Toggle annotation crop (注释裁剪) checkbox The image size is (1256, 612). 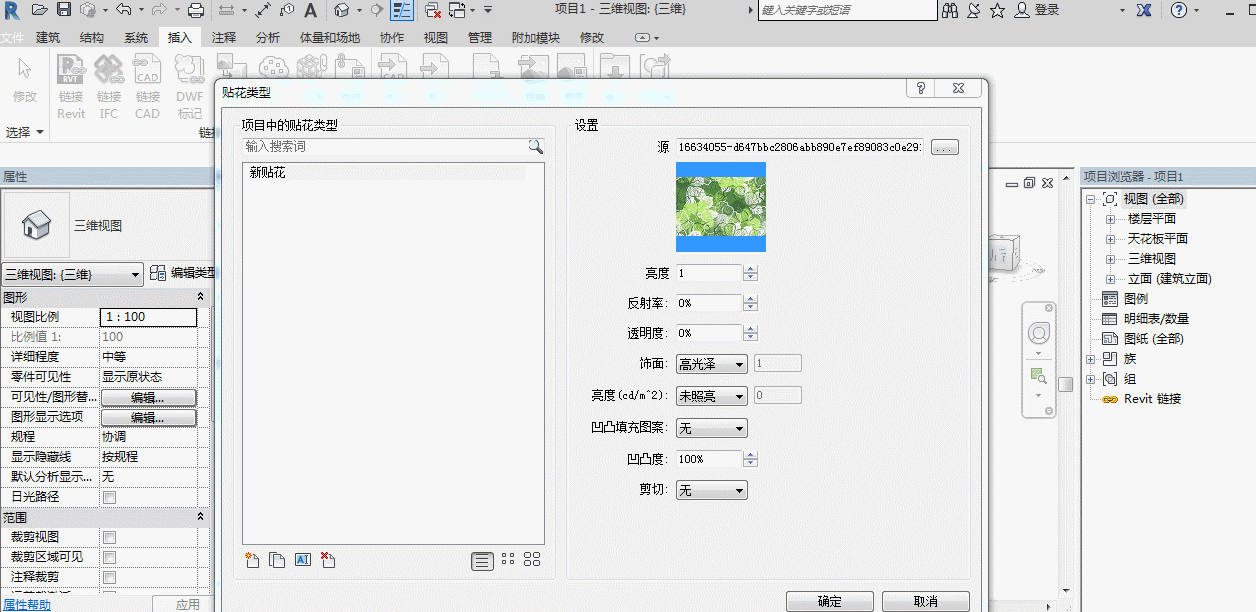click(110, 577)
